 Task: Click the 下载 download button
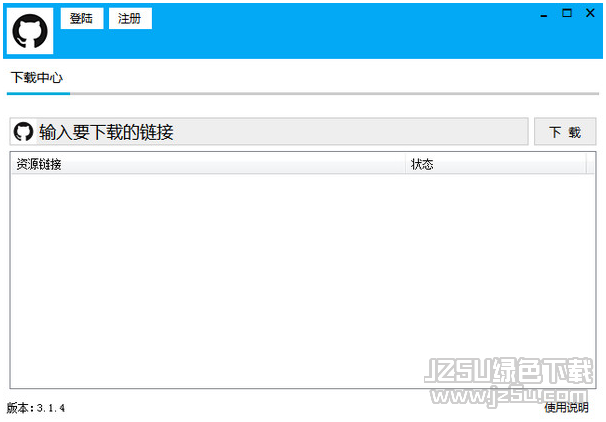pyautogui.click(x=565, y=132)
